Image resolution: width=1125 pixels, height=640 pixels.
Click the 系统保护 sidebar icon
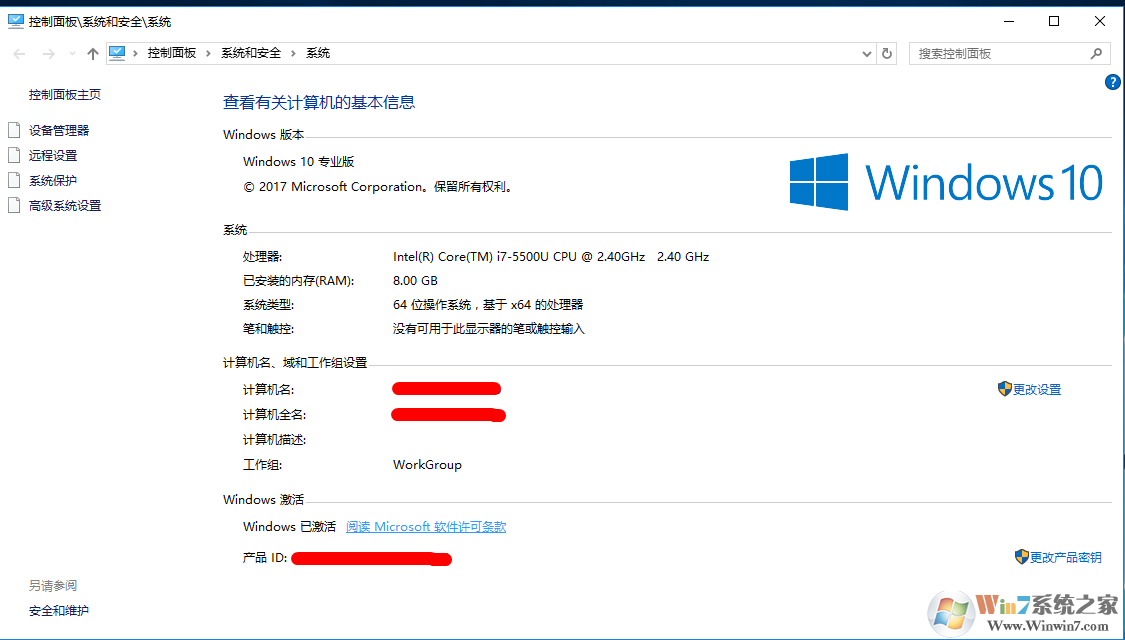14,180
